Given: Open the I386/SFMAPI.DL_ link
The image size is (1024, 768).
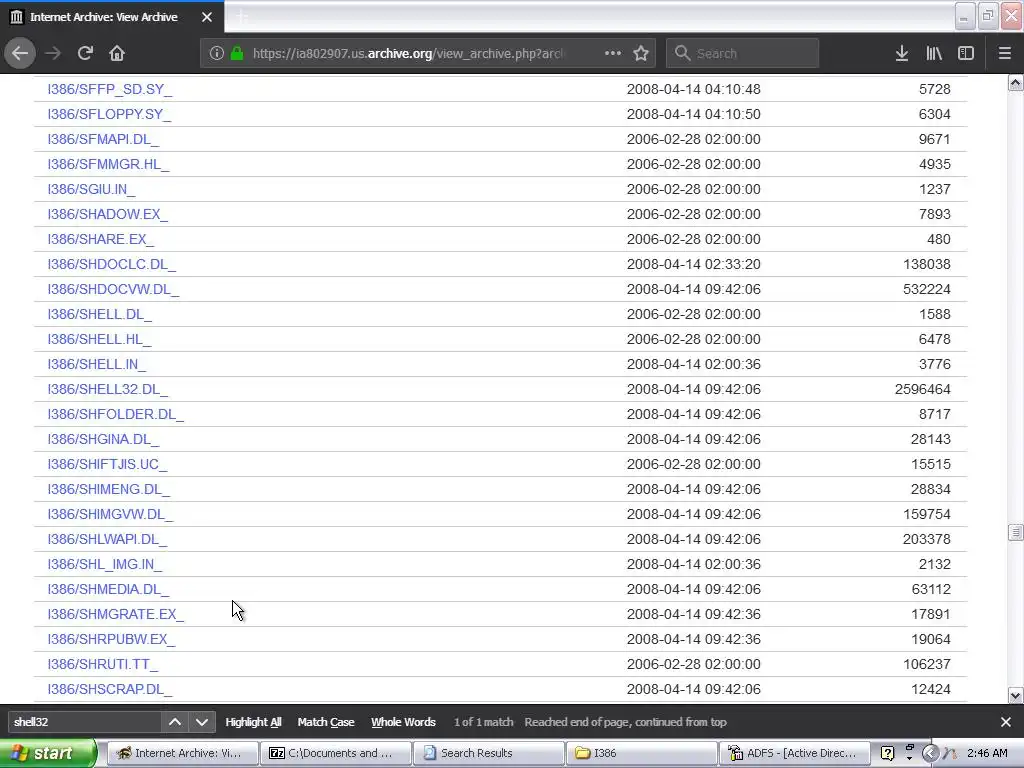Looking at the screenshot, I should tap(103, 139).
